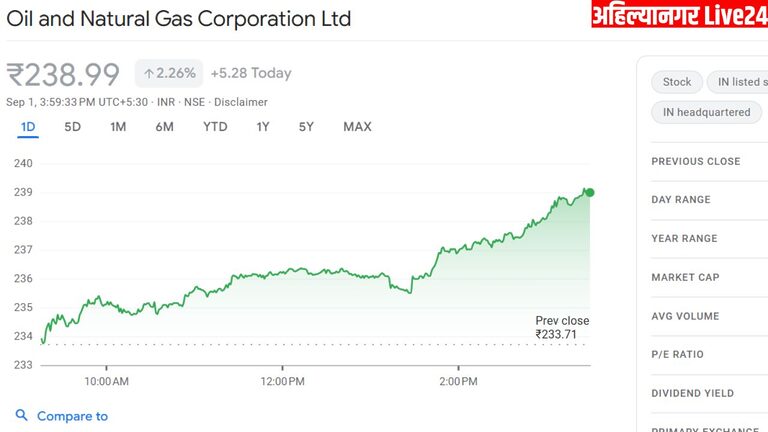Click the up-arrow 2.26% change badge
Viewport: 768px width, 432px height.
(x=169, y=73)
